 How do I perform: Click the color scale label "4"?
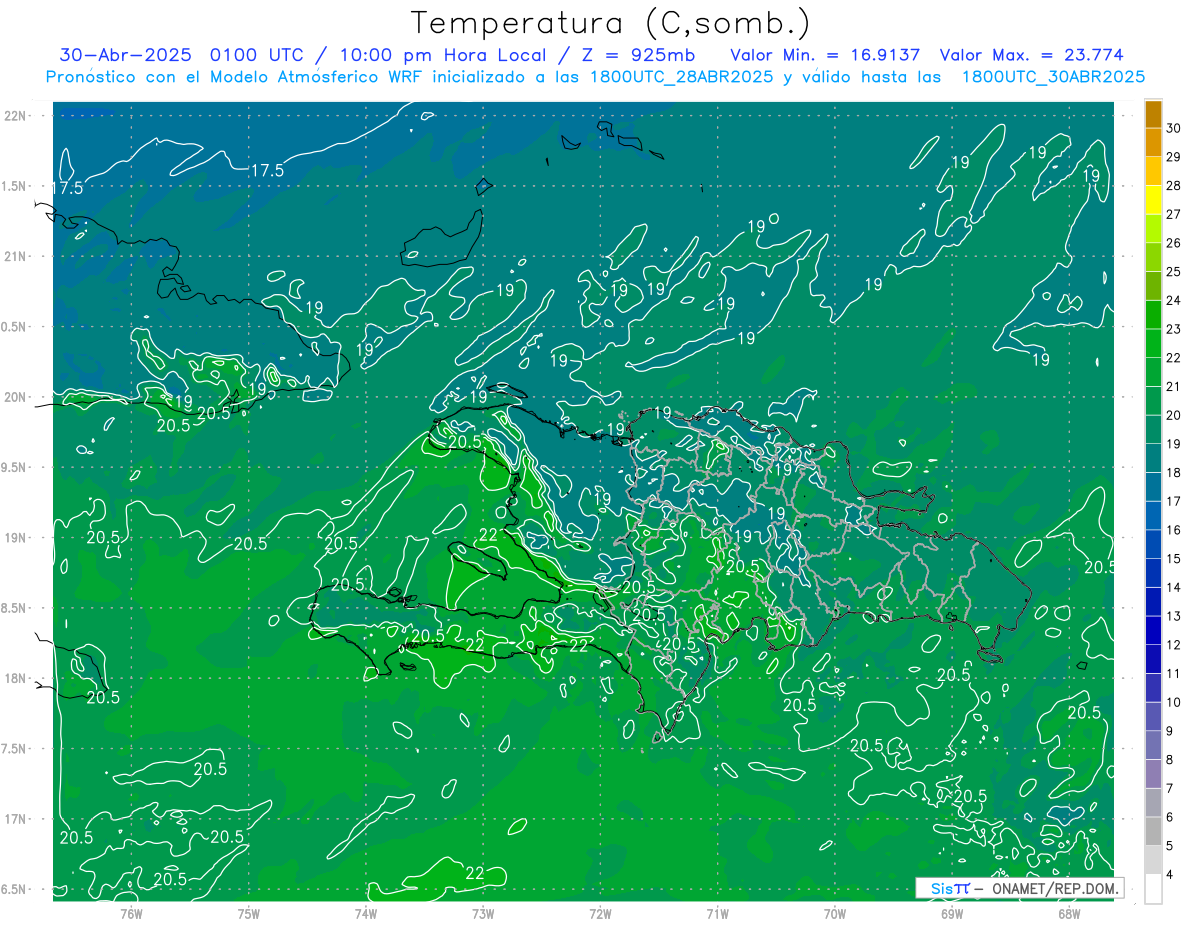[1170, 875]
